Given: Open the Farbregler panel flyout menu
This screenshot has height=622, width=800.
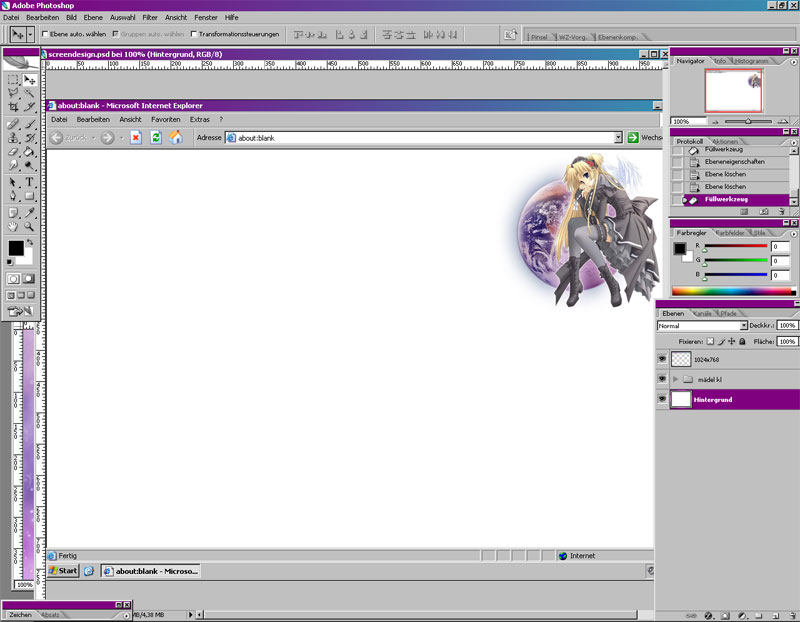Looking at the screenshot, I should pyautogui.click(x=793, y=233).
